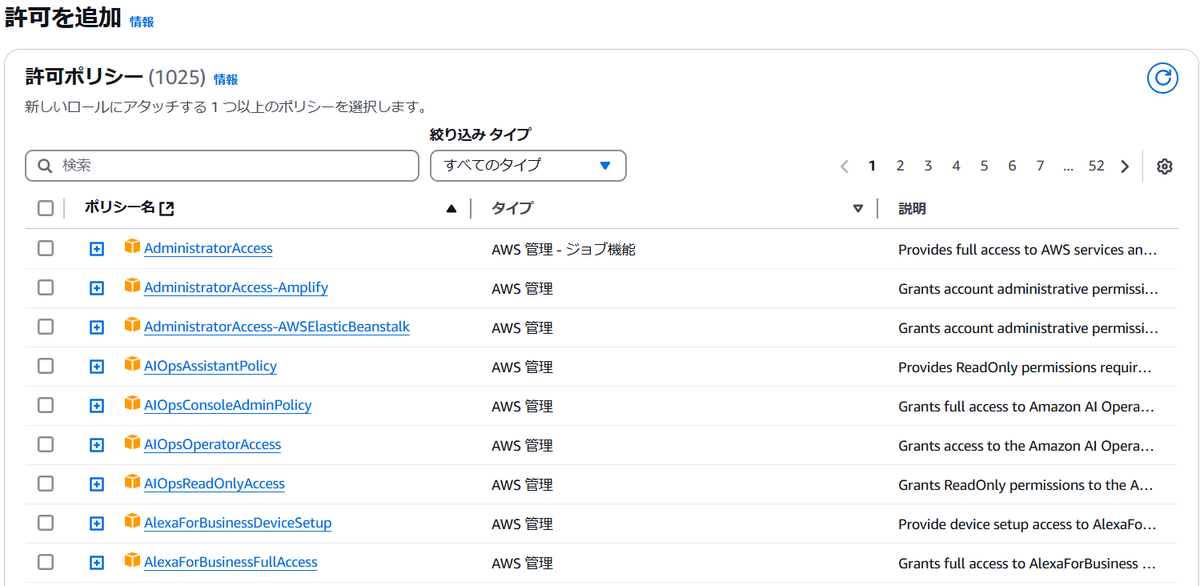
Task: Check the AlexaForBusinessDeviceSetup checkbox
Action: (x=45, y=523)
